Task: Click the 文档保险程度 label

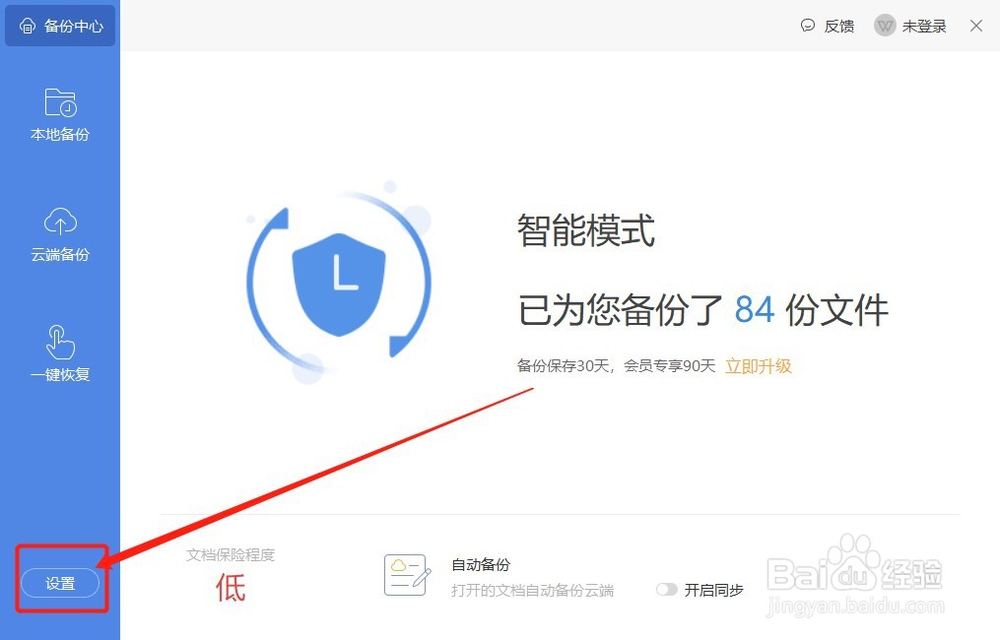Action: point(230,555)
